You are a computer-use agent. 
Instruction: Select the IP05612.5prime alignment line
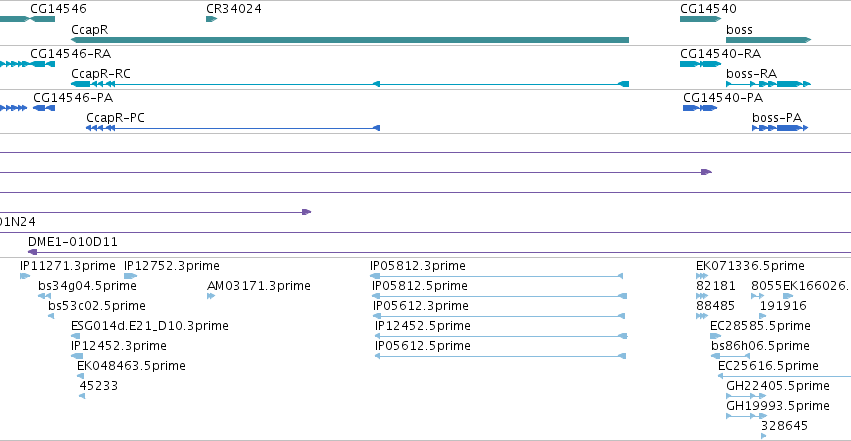500,356
